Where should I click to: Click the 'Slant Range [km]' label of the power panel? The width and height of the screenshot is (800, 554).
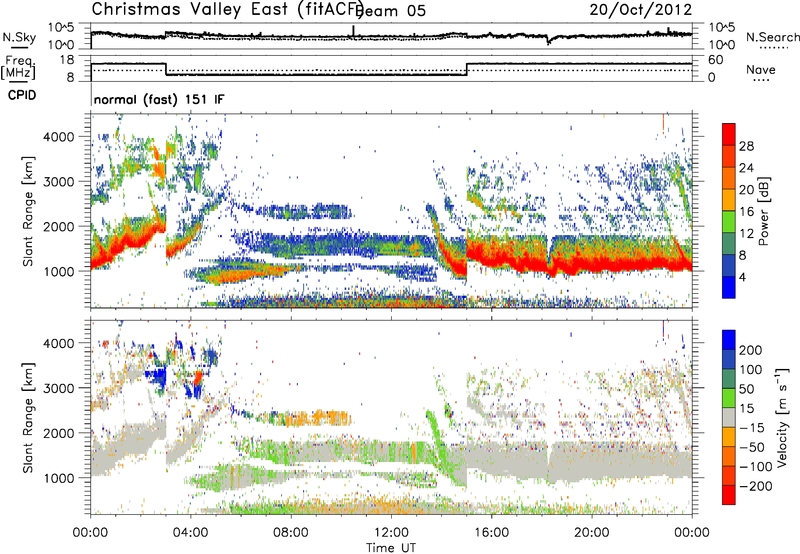pyautogui.click(x=28, y=211)
